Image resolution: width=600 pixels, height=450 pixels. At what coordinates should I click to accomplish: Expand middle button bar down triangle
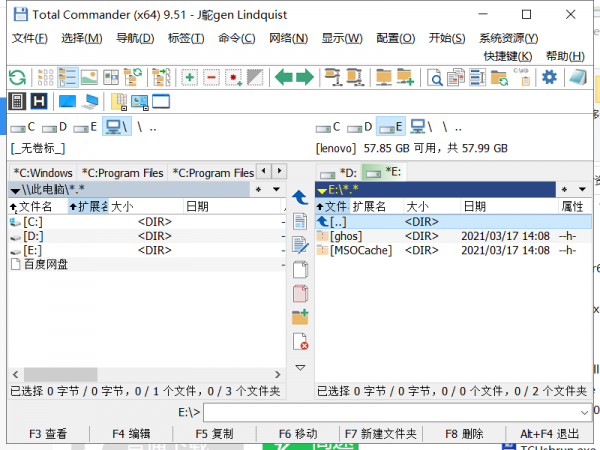tap(300, 367)
